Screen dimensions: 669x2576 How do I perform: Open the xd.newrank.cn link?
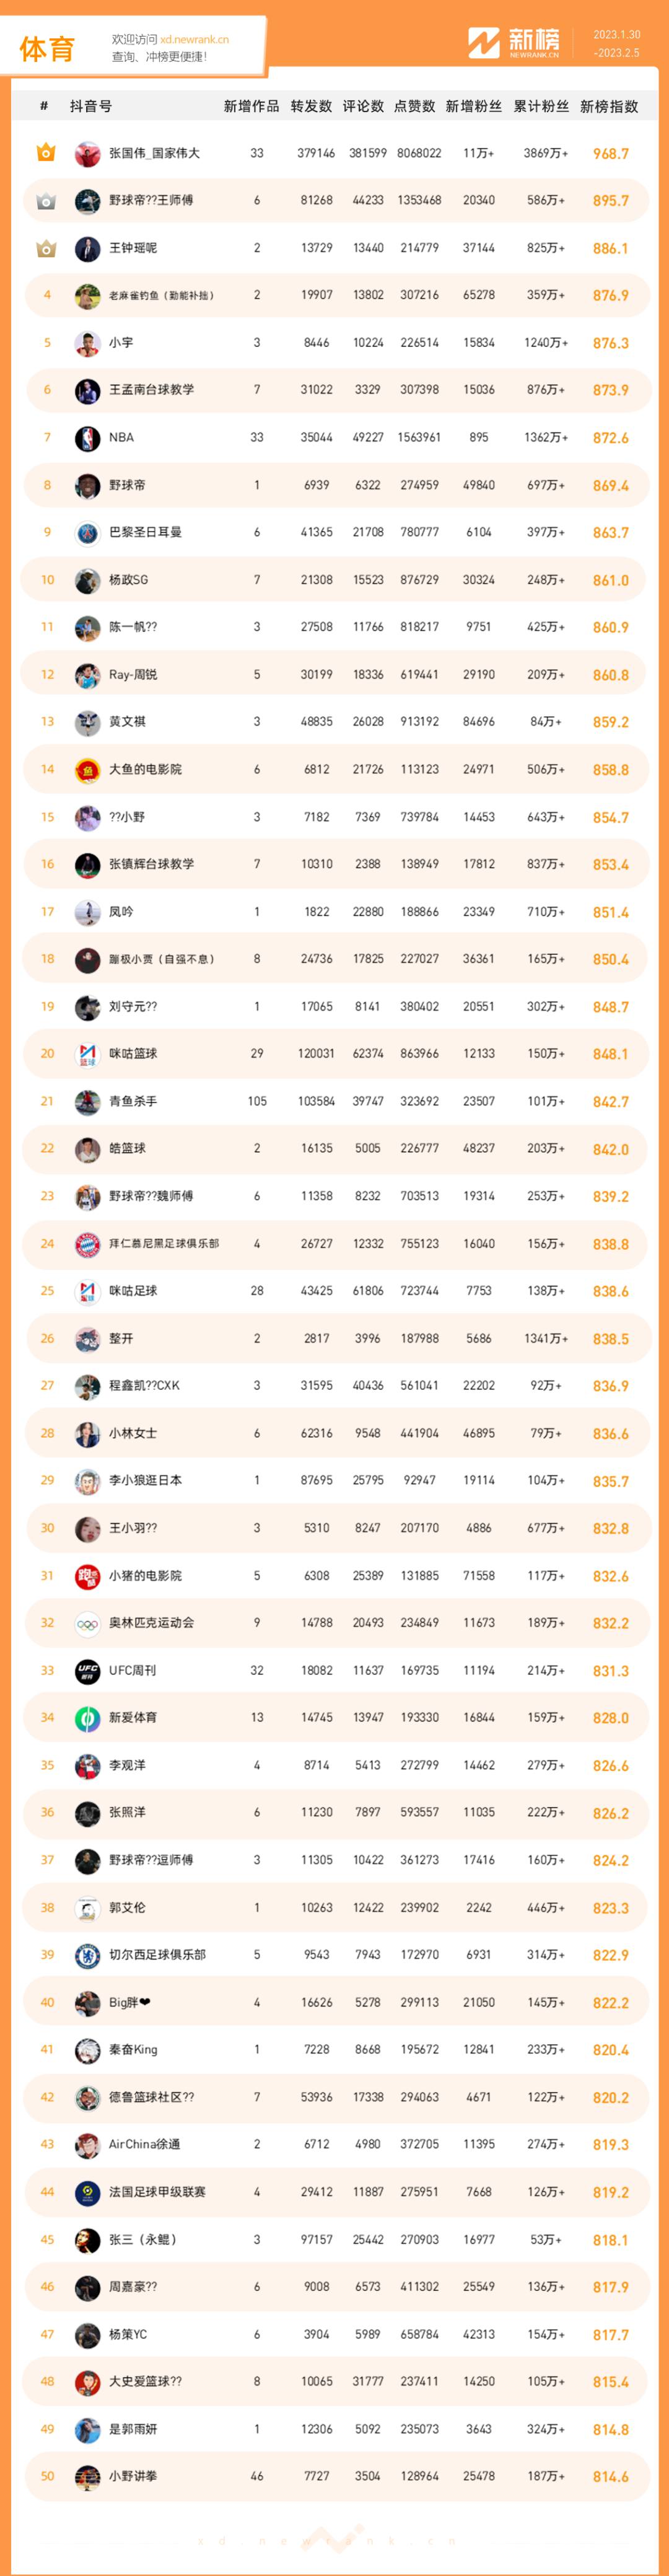(x=194, y=40)
